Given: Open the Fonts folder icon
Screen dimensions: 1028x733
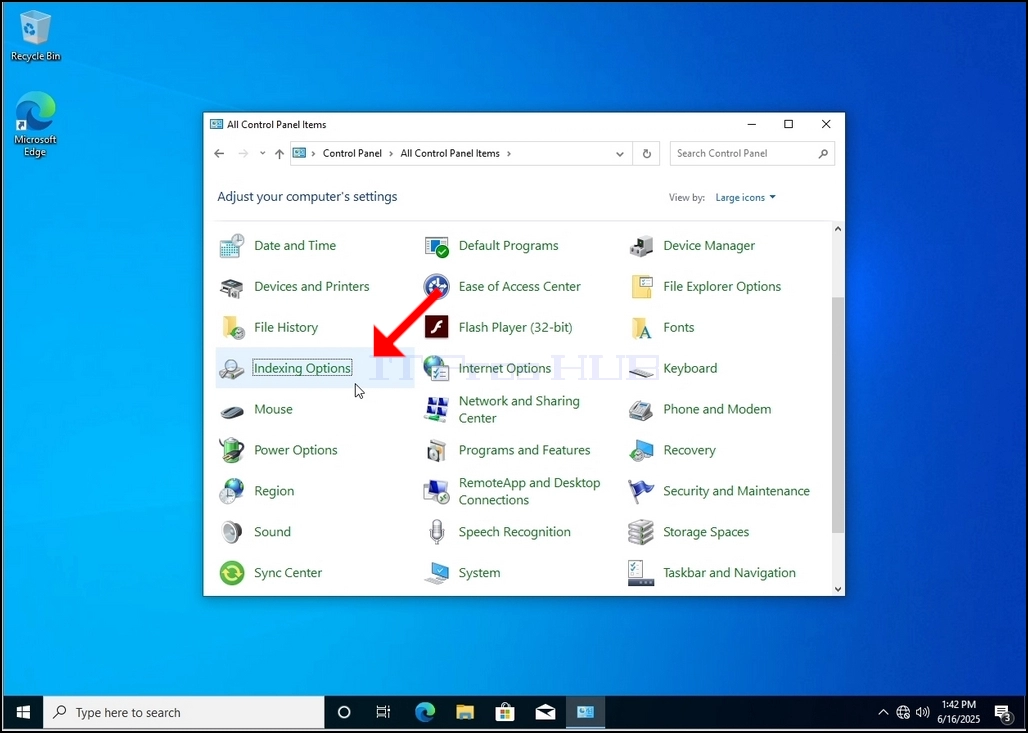Looking at the screenshot, I should click(x=641, y=328).
